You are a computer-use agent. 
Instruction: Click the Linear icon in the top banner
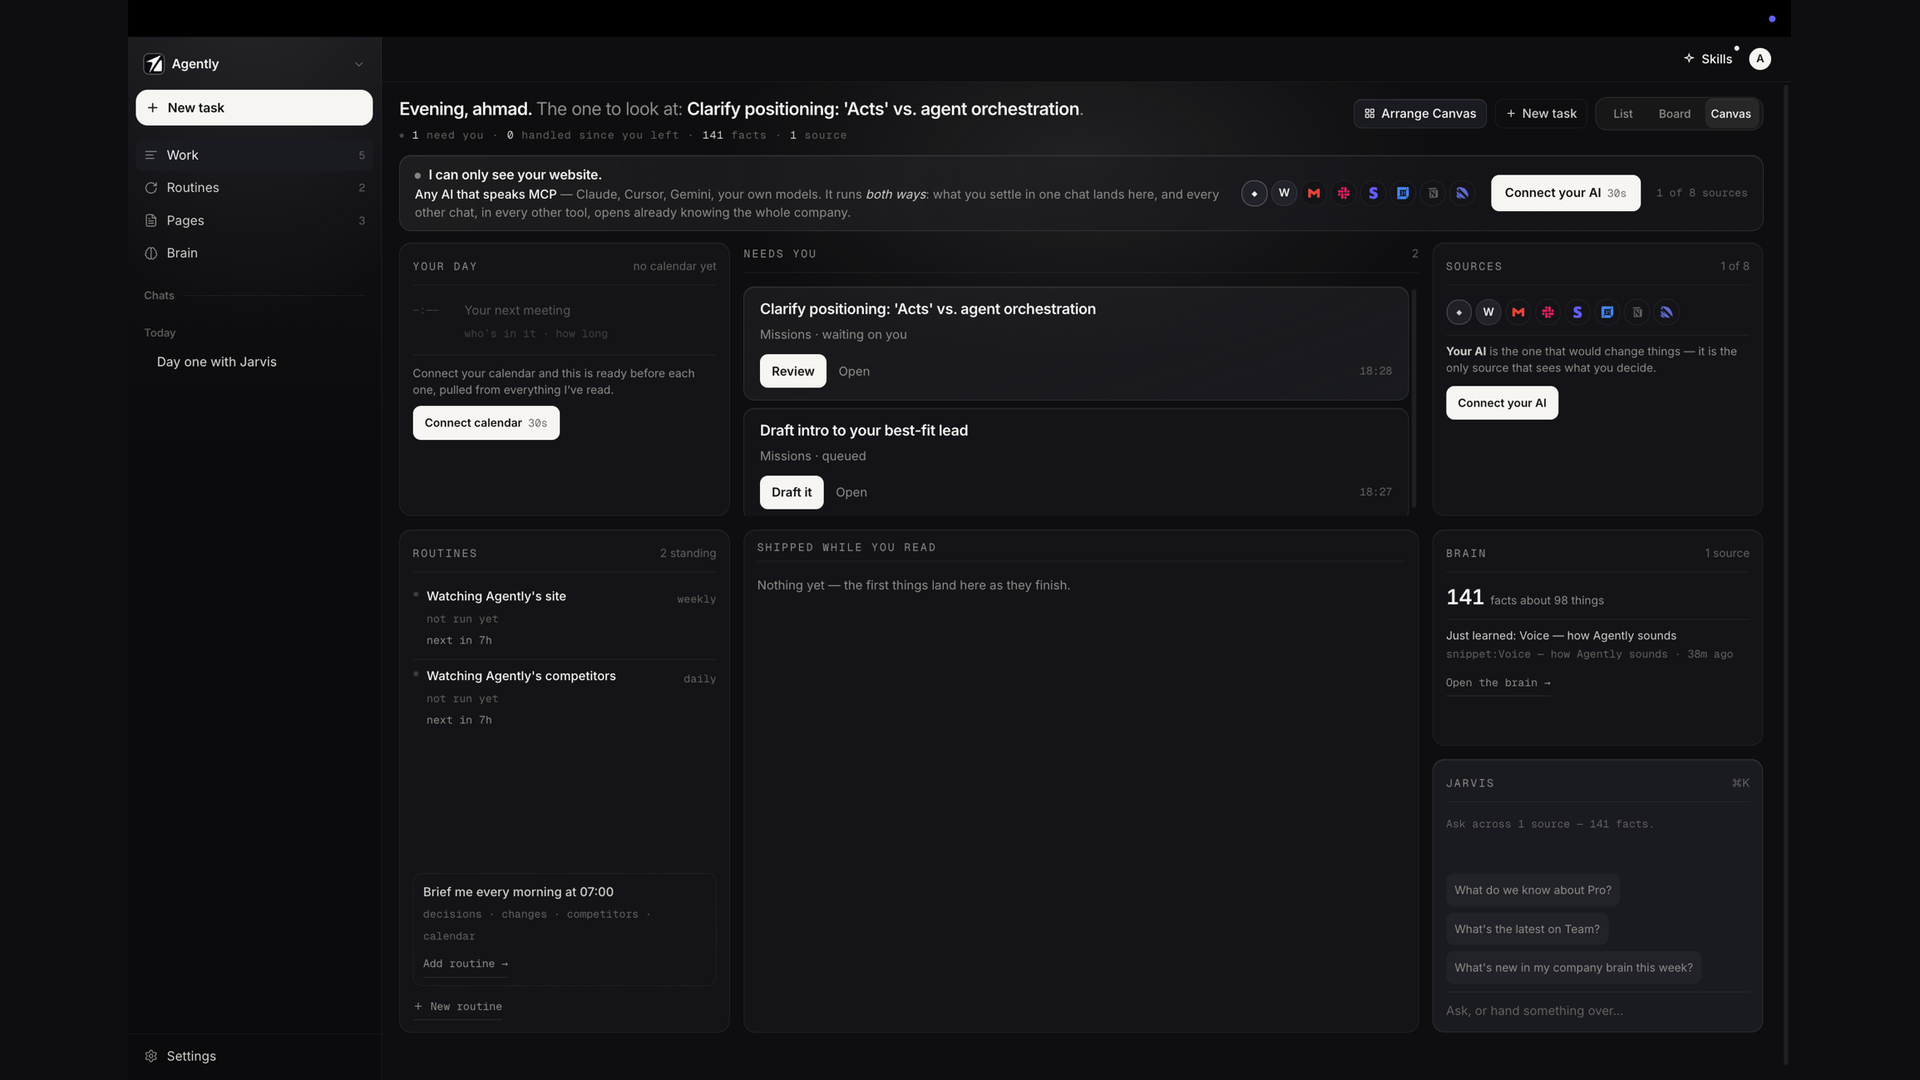click(1462, 193)
